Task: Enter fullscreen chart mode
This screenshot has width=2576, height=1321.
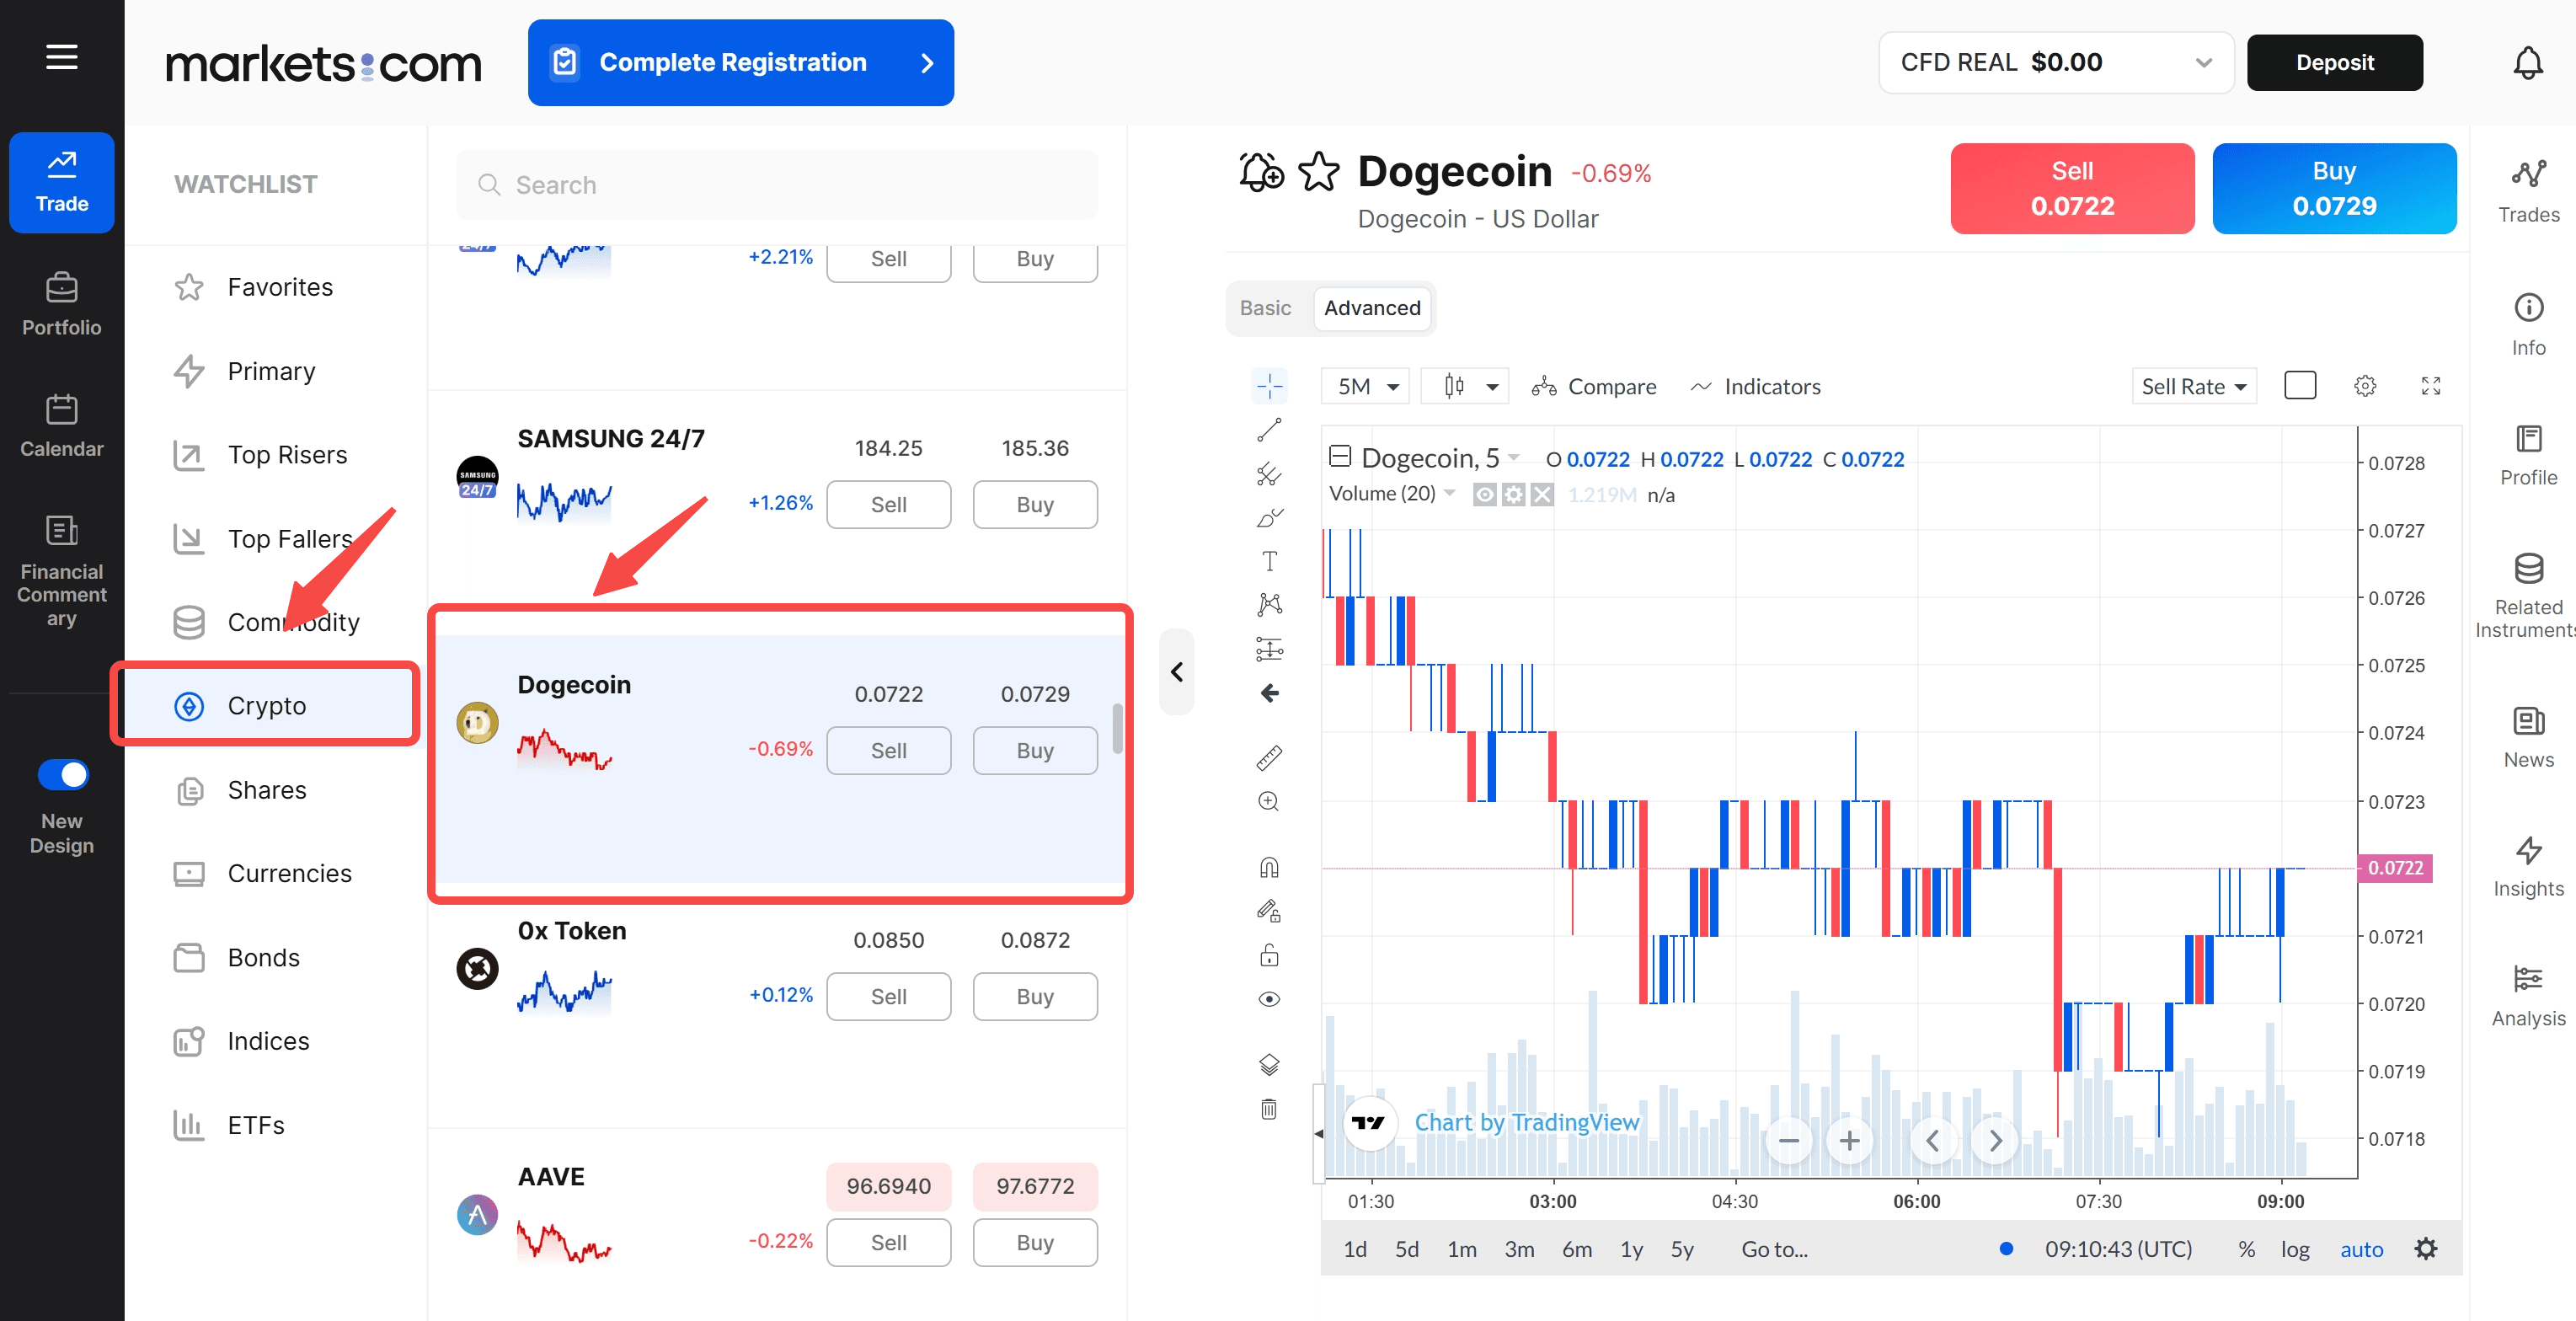Action: click(2431, 386)
